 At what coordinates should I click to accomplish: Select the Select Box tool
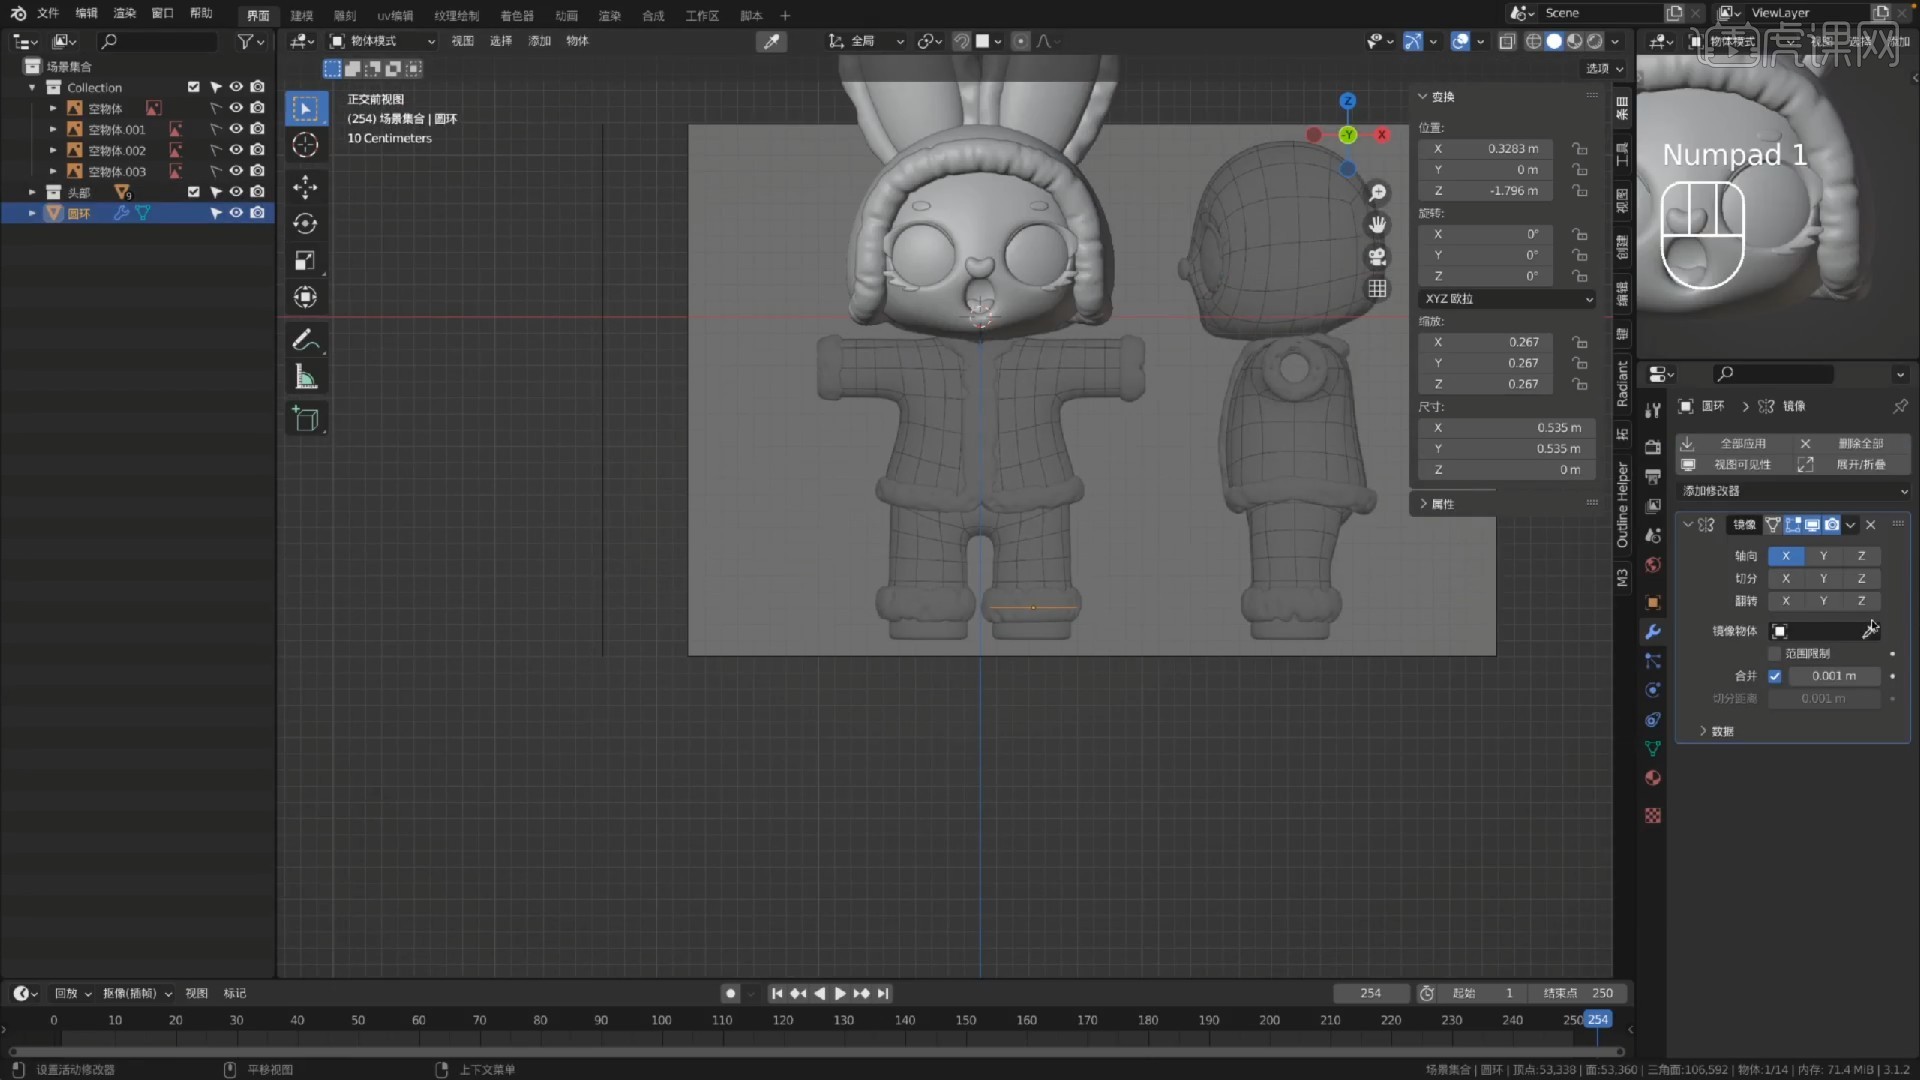[x=306, y=108]
